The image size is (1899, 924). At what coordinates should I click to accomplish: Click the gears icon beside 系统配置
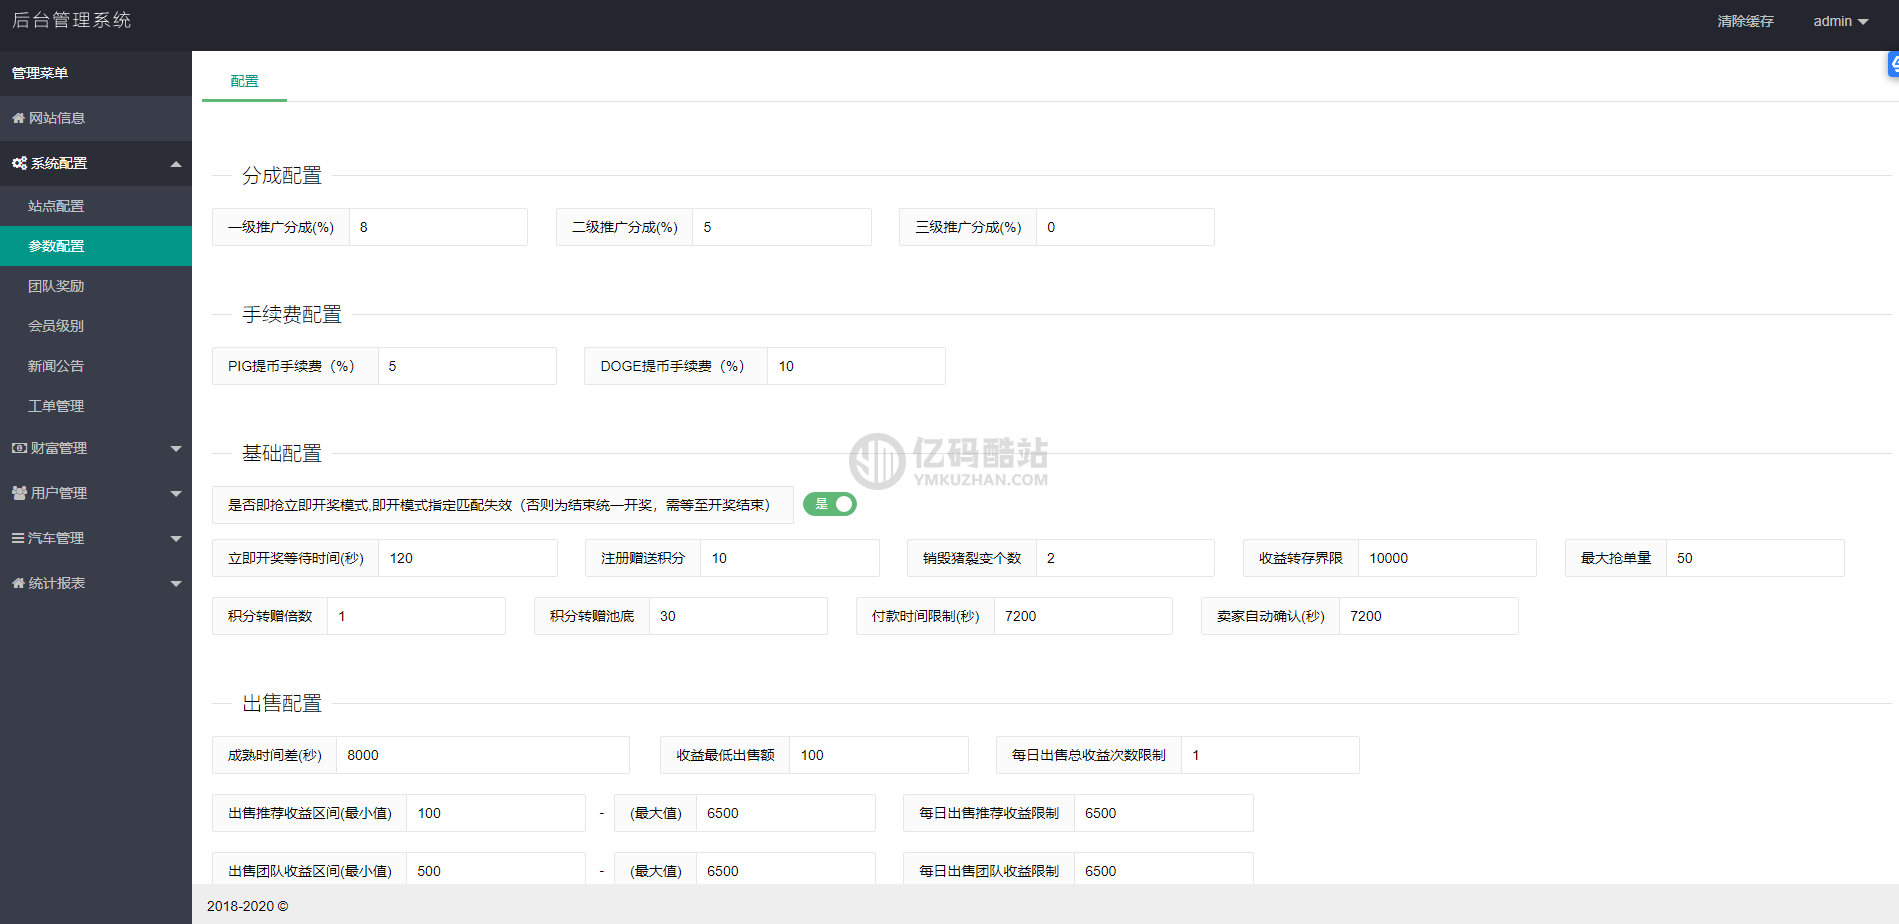coord(19,163)
